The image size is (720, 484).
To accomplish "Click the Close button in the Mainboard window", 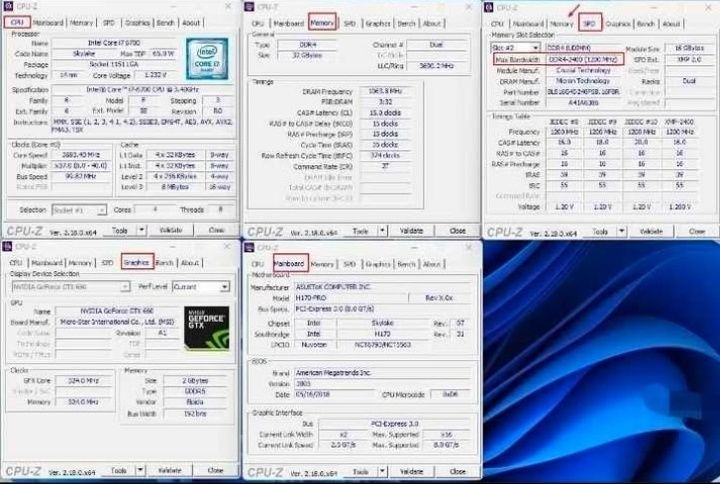I will pyautogui.click(x=457, y=471).
